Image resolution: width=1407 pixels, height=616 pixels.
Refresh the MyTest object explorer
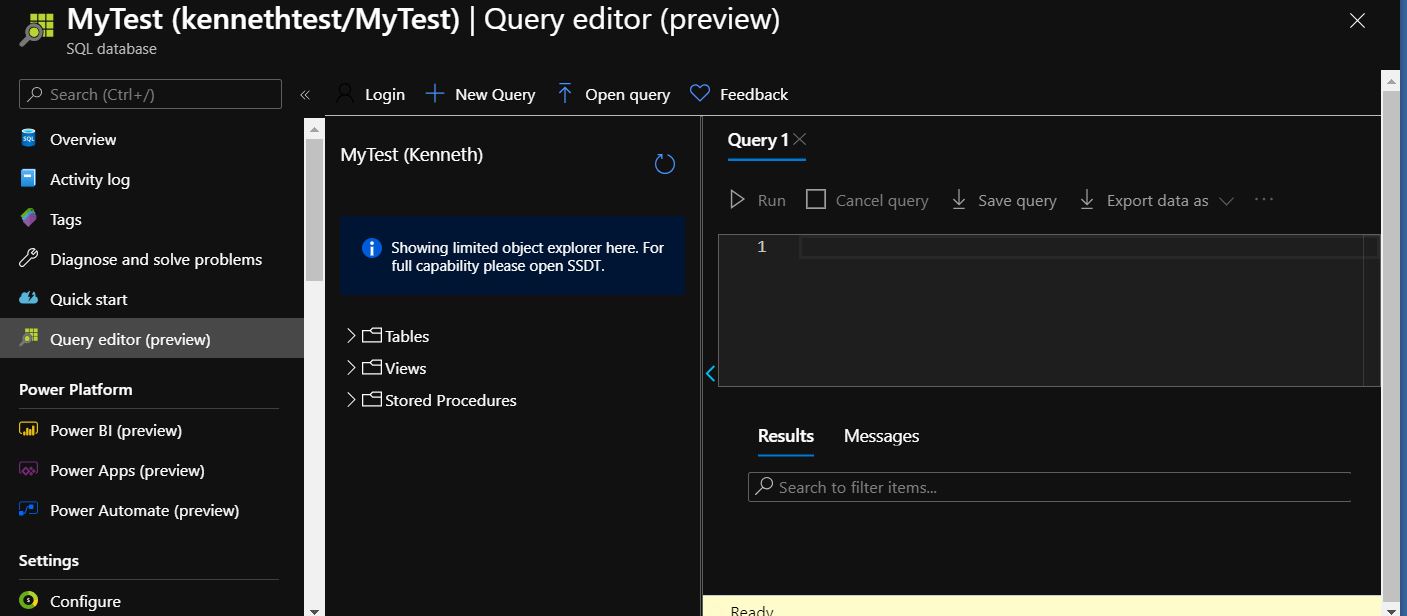[664, 164]
